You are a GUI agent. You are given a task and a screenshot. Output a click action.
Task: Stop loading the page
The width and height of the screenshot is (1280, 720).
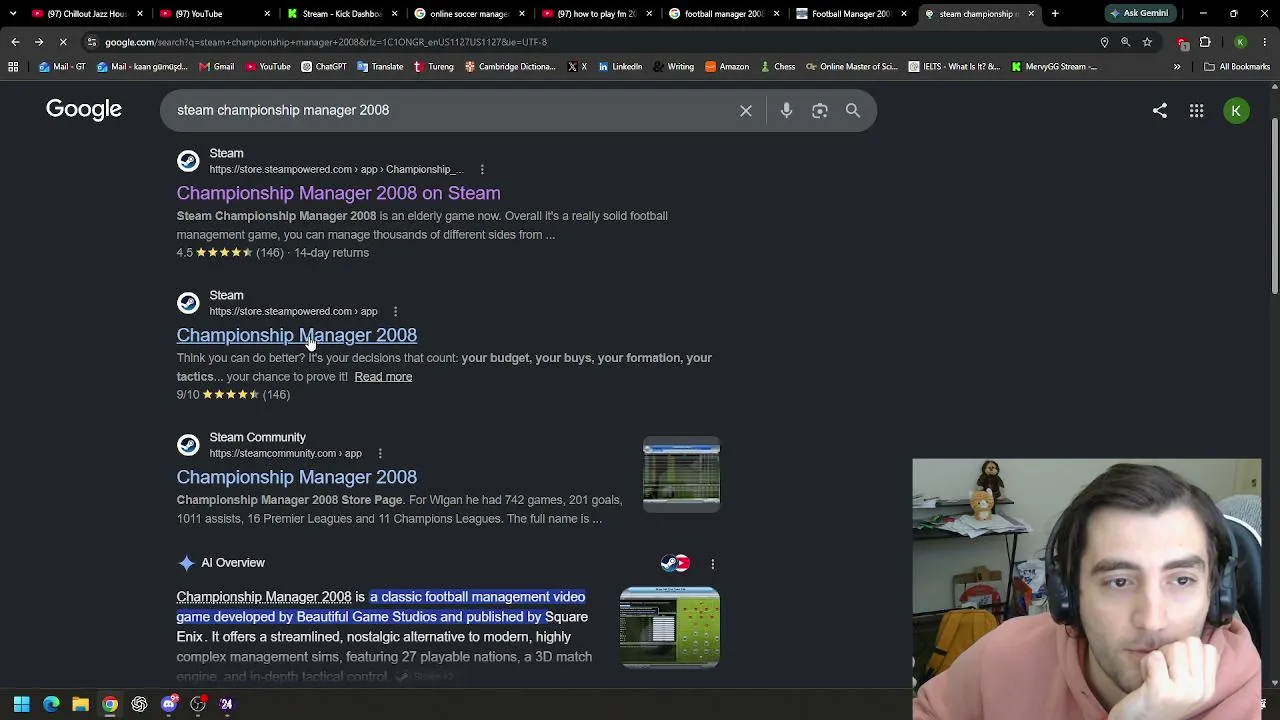(x=62, y=42)
